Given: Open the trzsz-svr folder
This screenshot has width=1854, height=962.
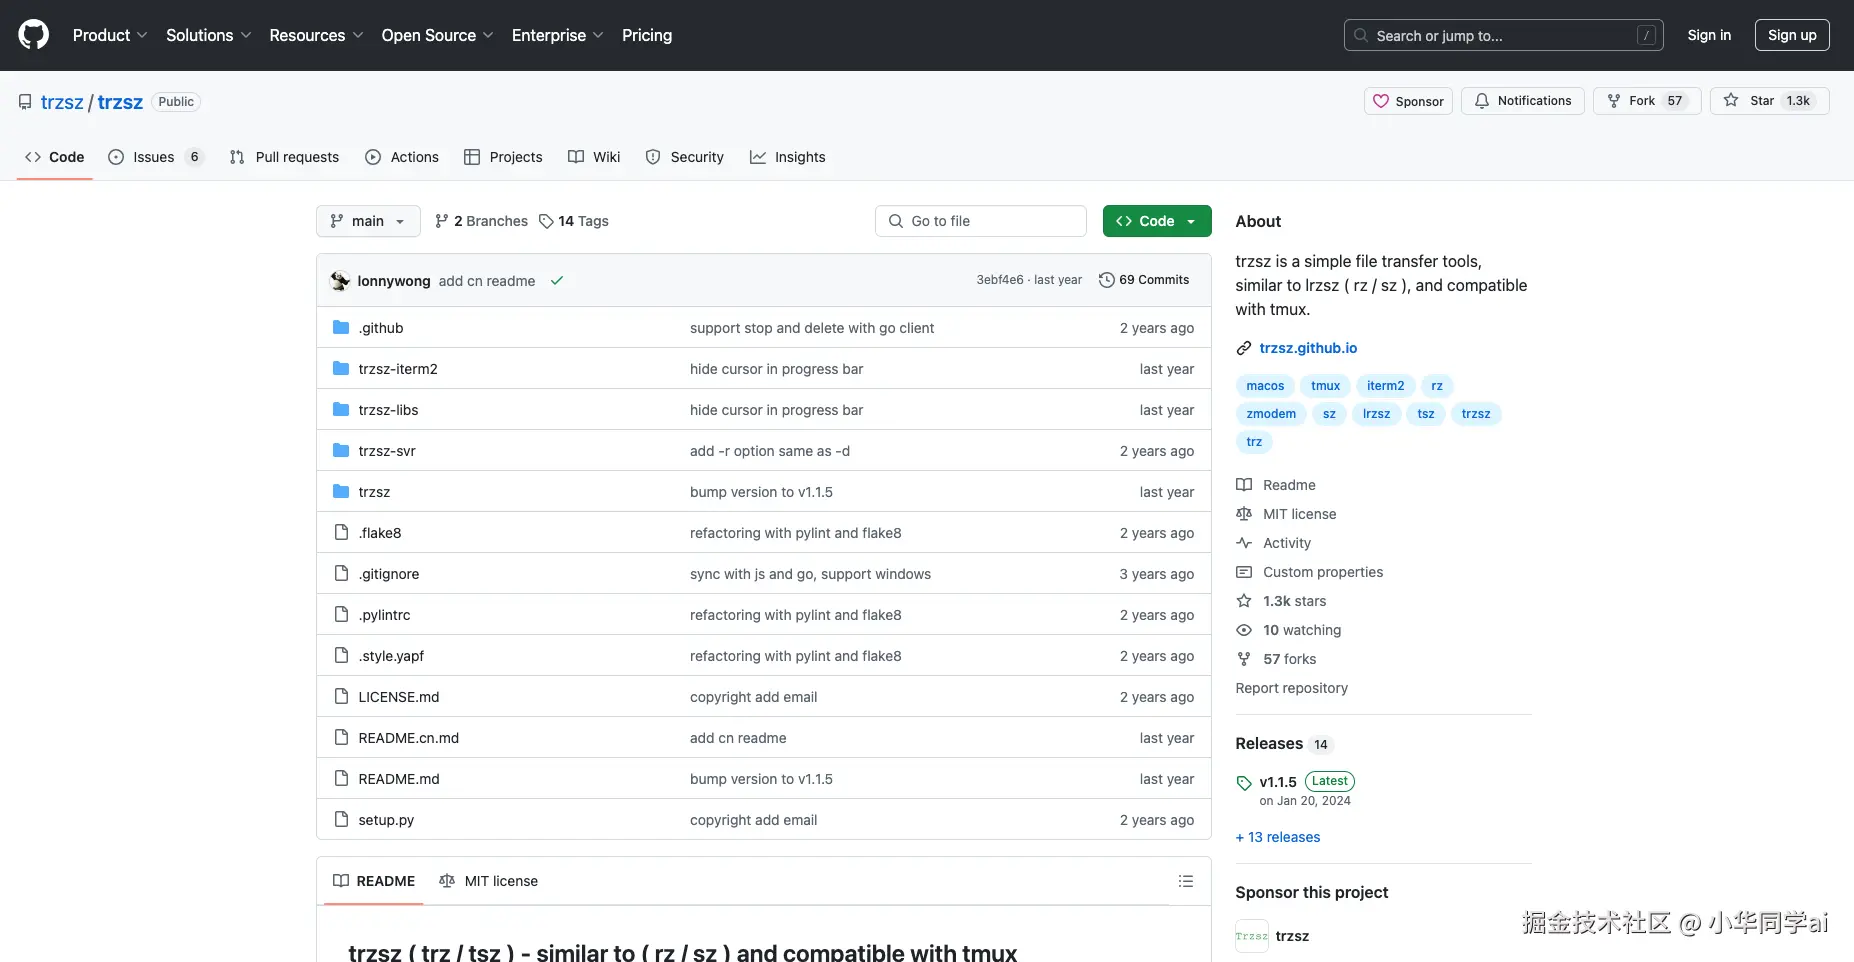Looking at the screenshot, I should click(x=387, y=451).
